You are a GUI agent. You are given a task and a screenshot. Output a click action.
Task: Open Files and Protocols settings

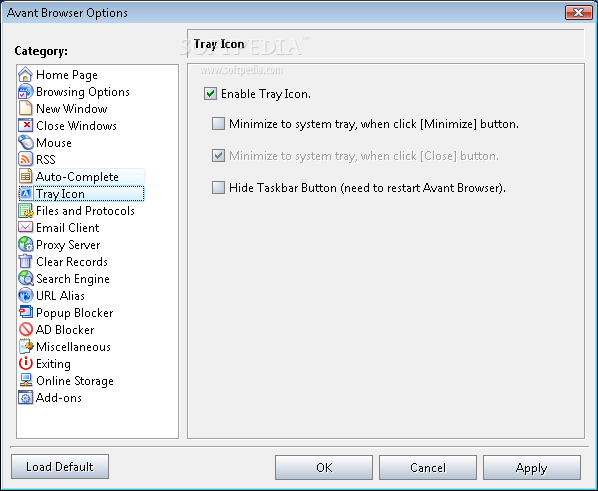pyautogui.click(x=85, y=211)
